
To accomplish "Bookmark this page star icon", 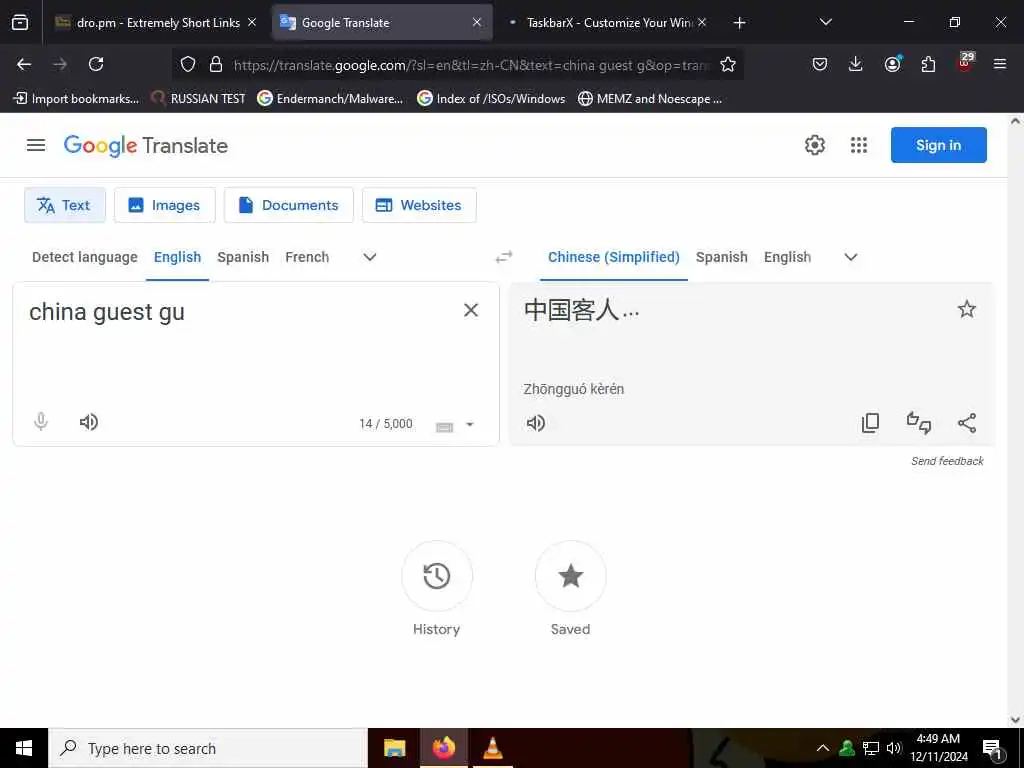I will (728, 64).
